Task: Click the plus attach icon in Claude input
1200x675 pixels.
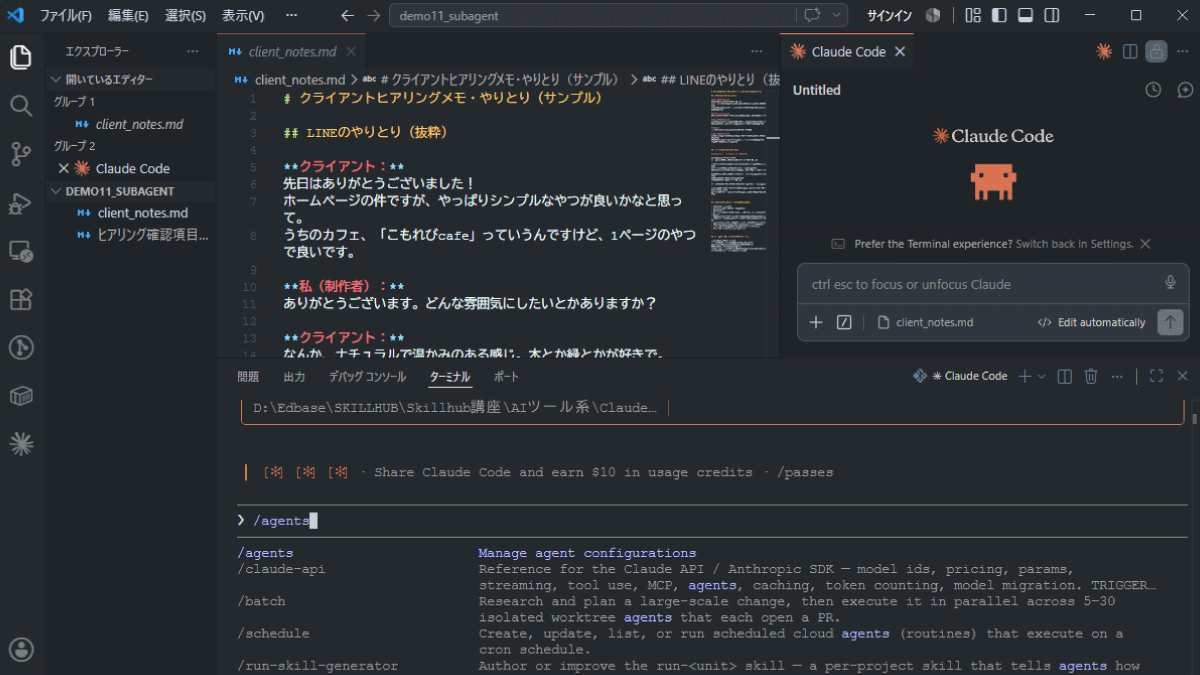Action: [x=816, y=322]
